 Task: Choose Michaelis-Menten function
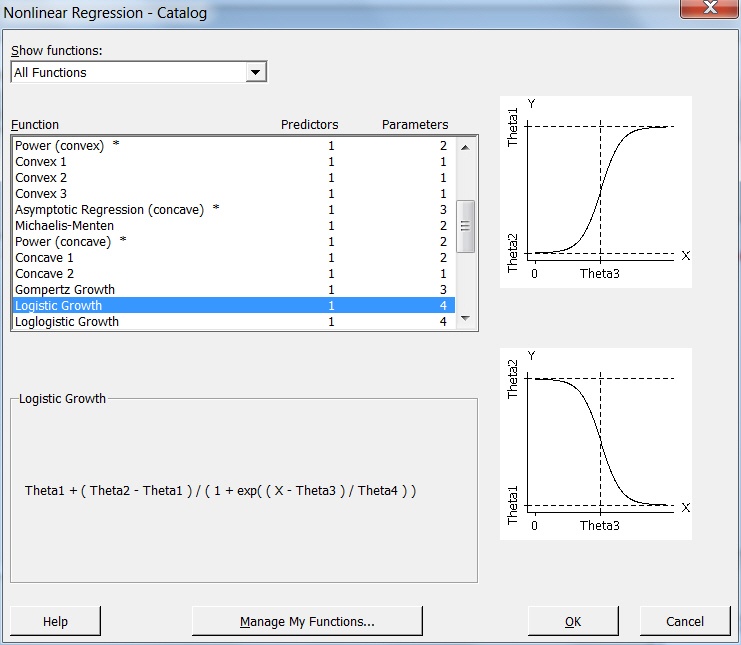[x=64, y=226]
